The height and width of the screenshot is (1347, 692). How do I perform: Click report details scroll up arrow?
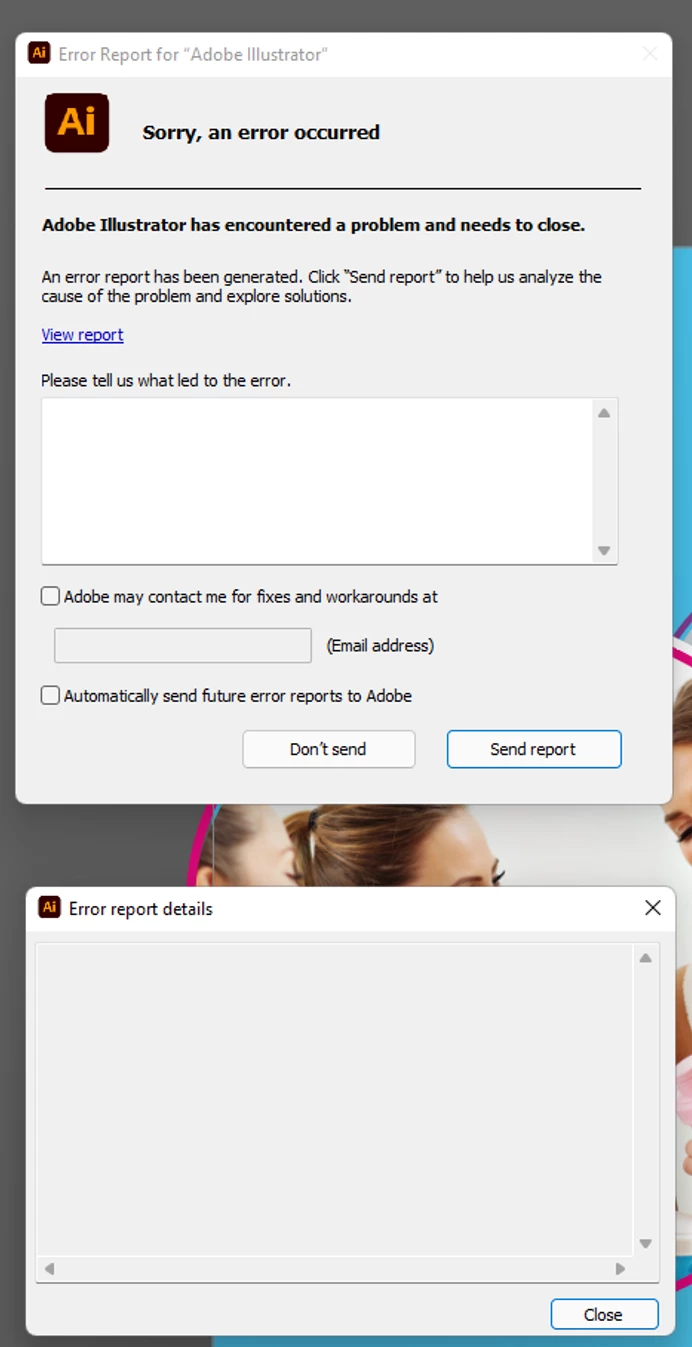pos(646,958)
